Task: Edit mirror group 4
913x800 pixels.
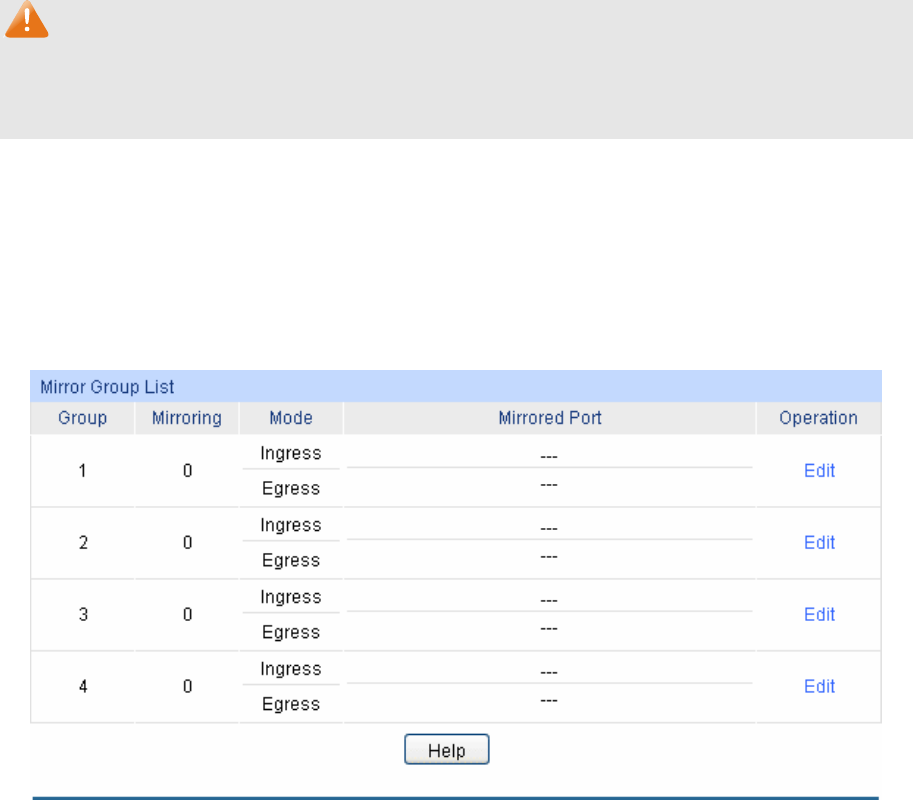Action: 819,686
